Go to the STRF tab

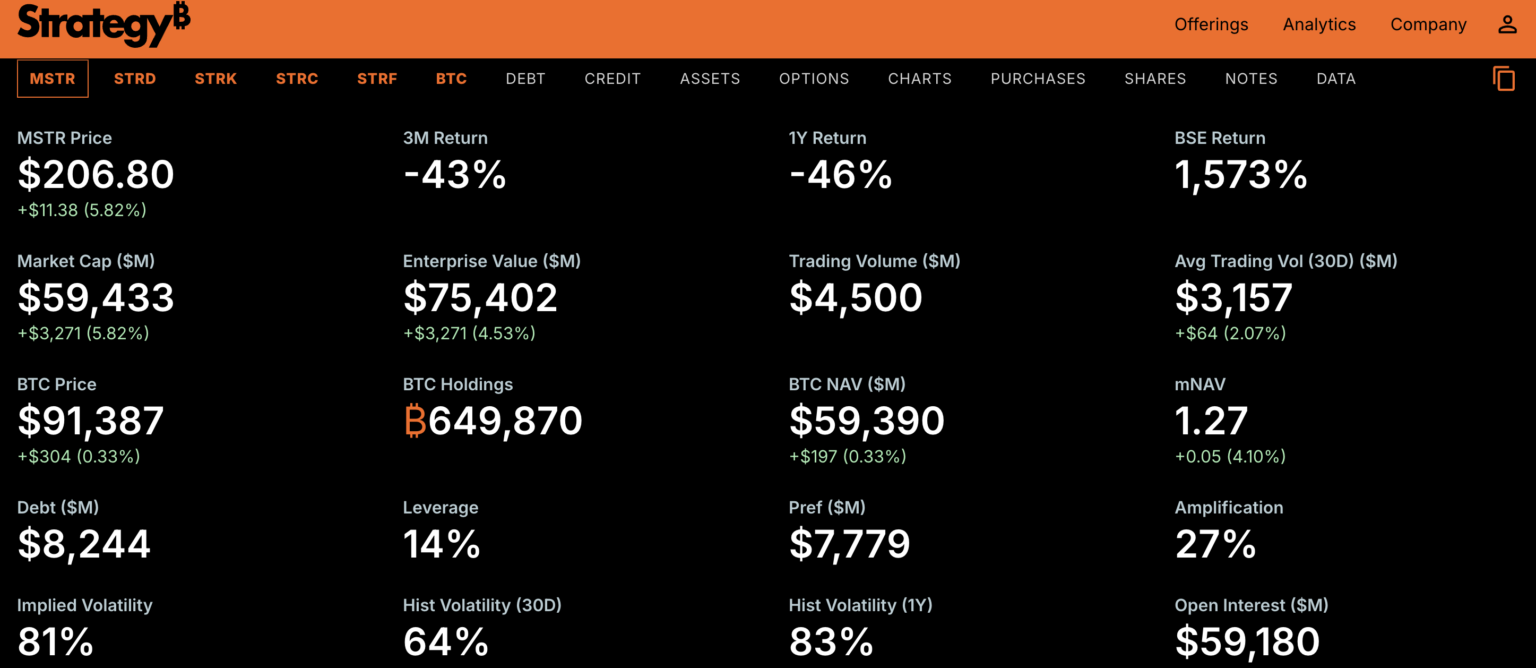click(x=377, y=79)
